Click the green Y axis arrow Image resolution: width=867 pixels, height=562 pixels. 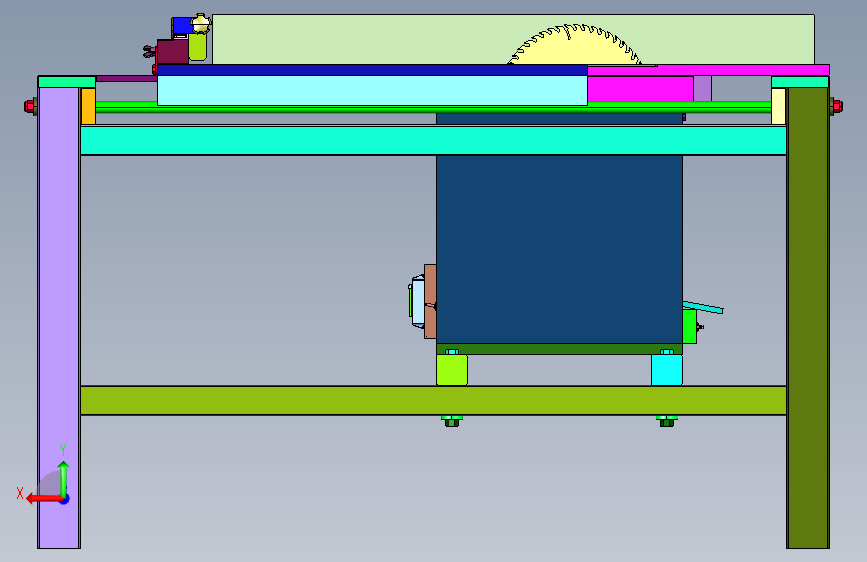tap(64, 478)
